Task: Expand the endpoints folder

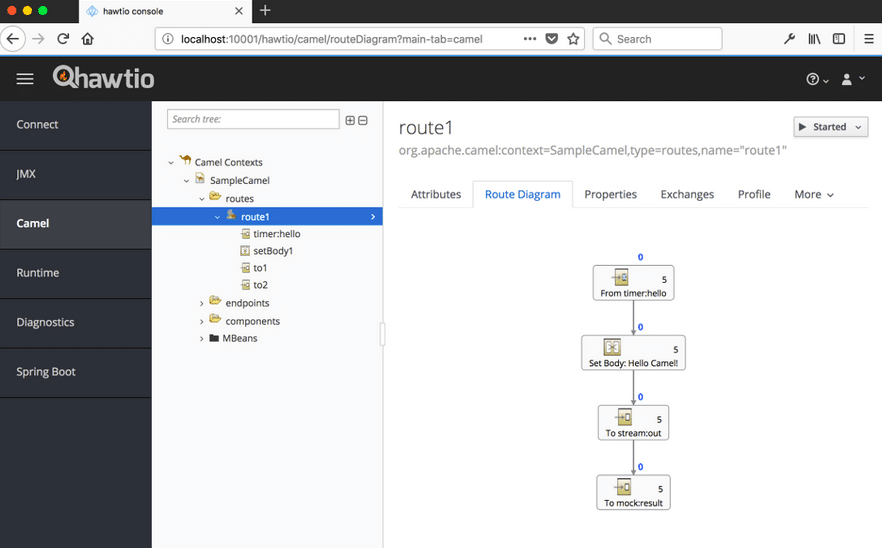Action: (x=201, y=303)
